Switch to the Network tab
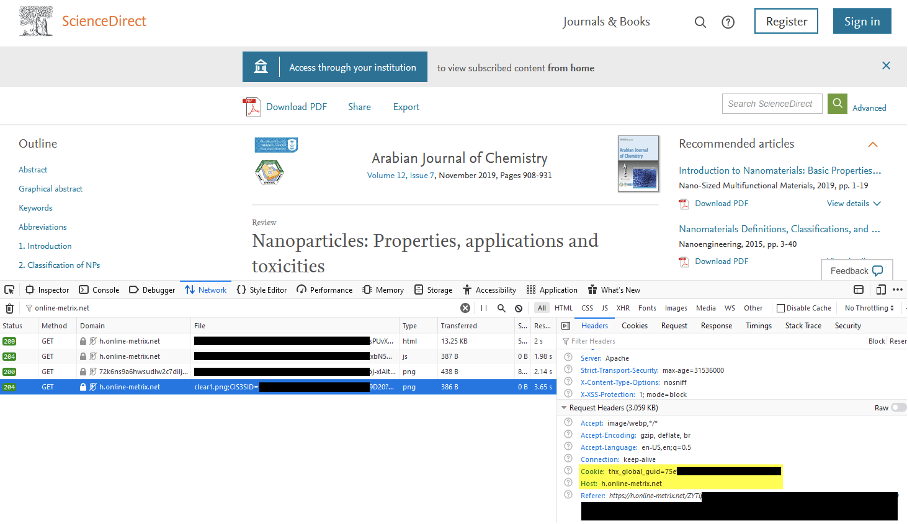The height and width of the screenshot is (524, 908). click(206, 290)
